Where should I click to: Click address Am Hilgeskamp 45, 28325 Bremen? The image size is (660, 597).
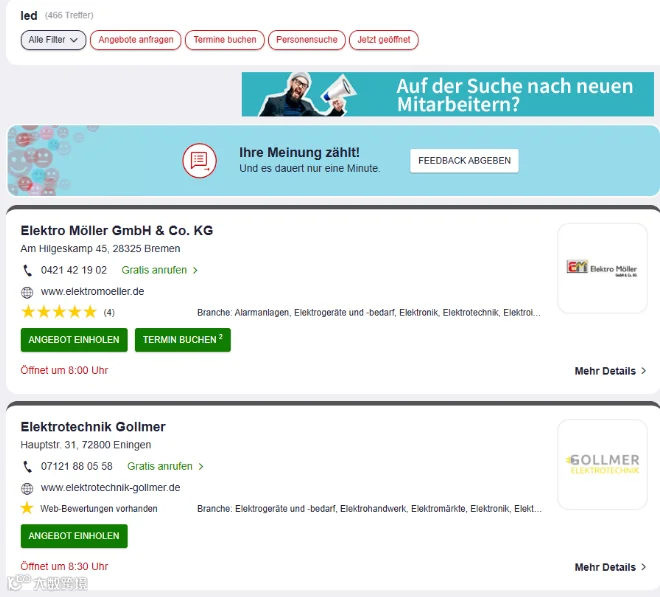pyautogui.click(x=100, y=249)
